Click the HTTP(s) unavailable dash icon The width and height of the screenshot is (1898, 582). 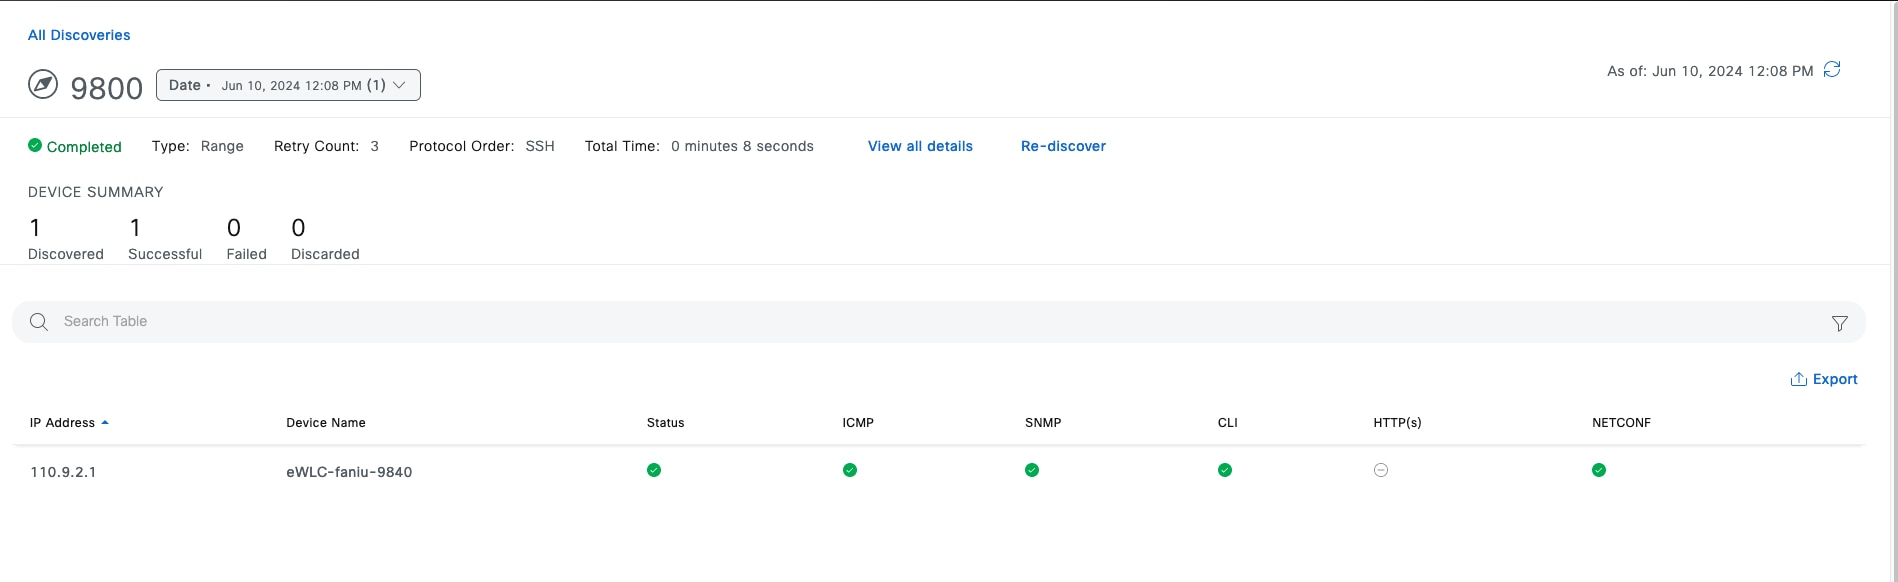click(x=1381, y=470)
